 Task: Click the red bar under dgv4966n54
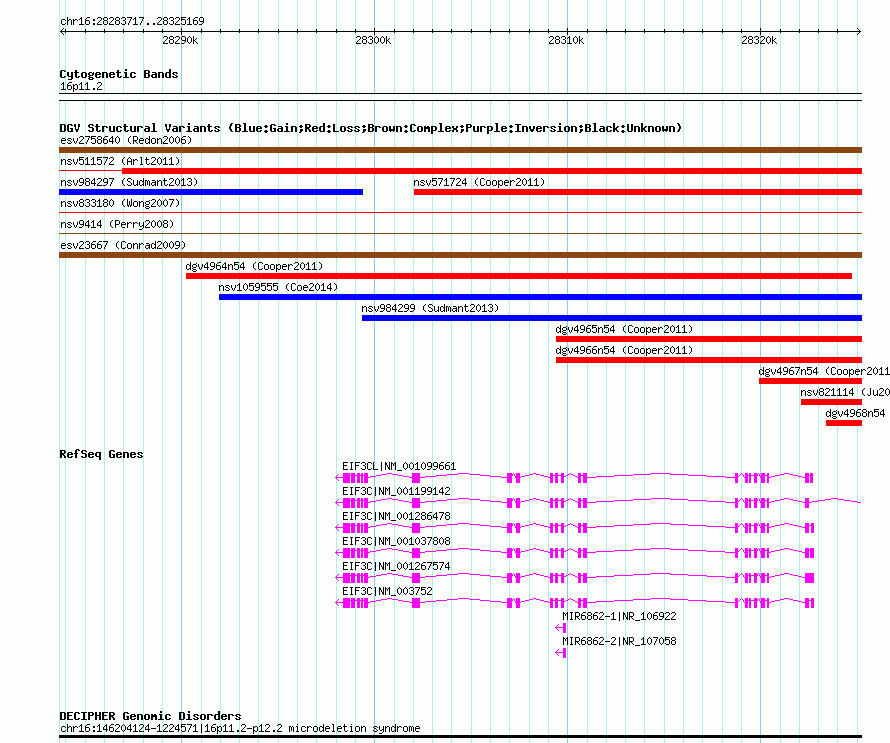709,360
